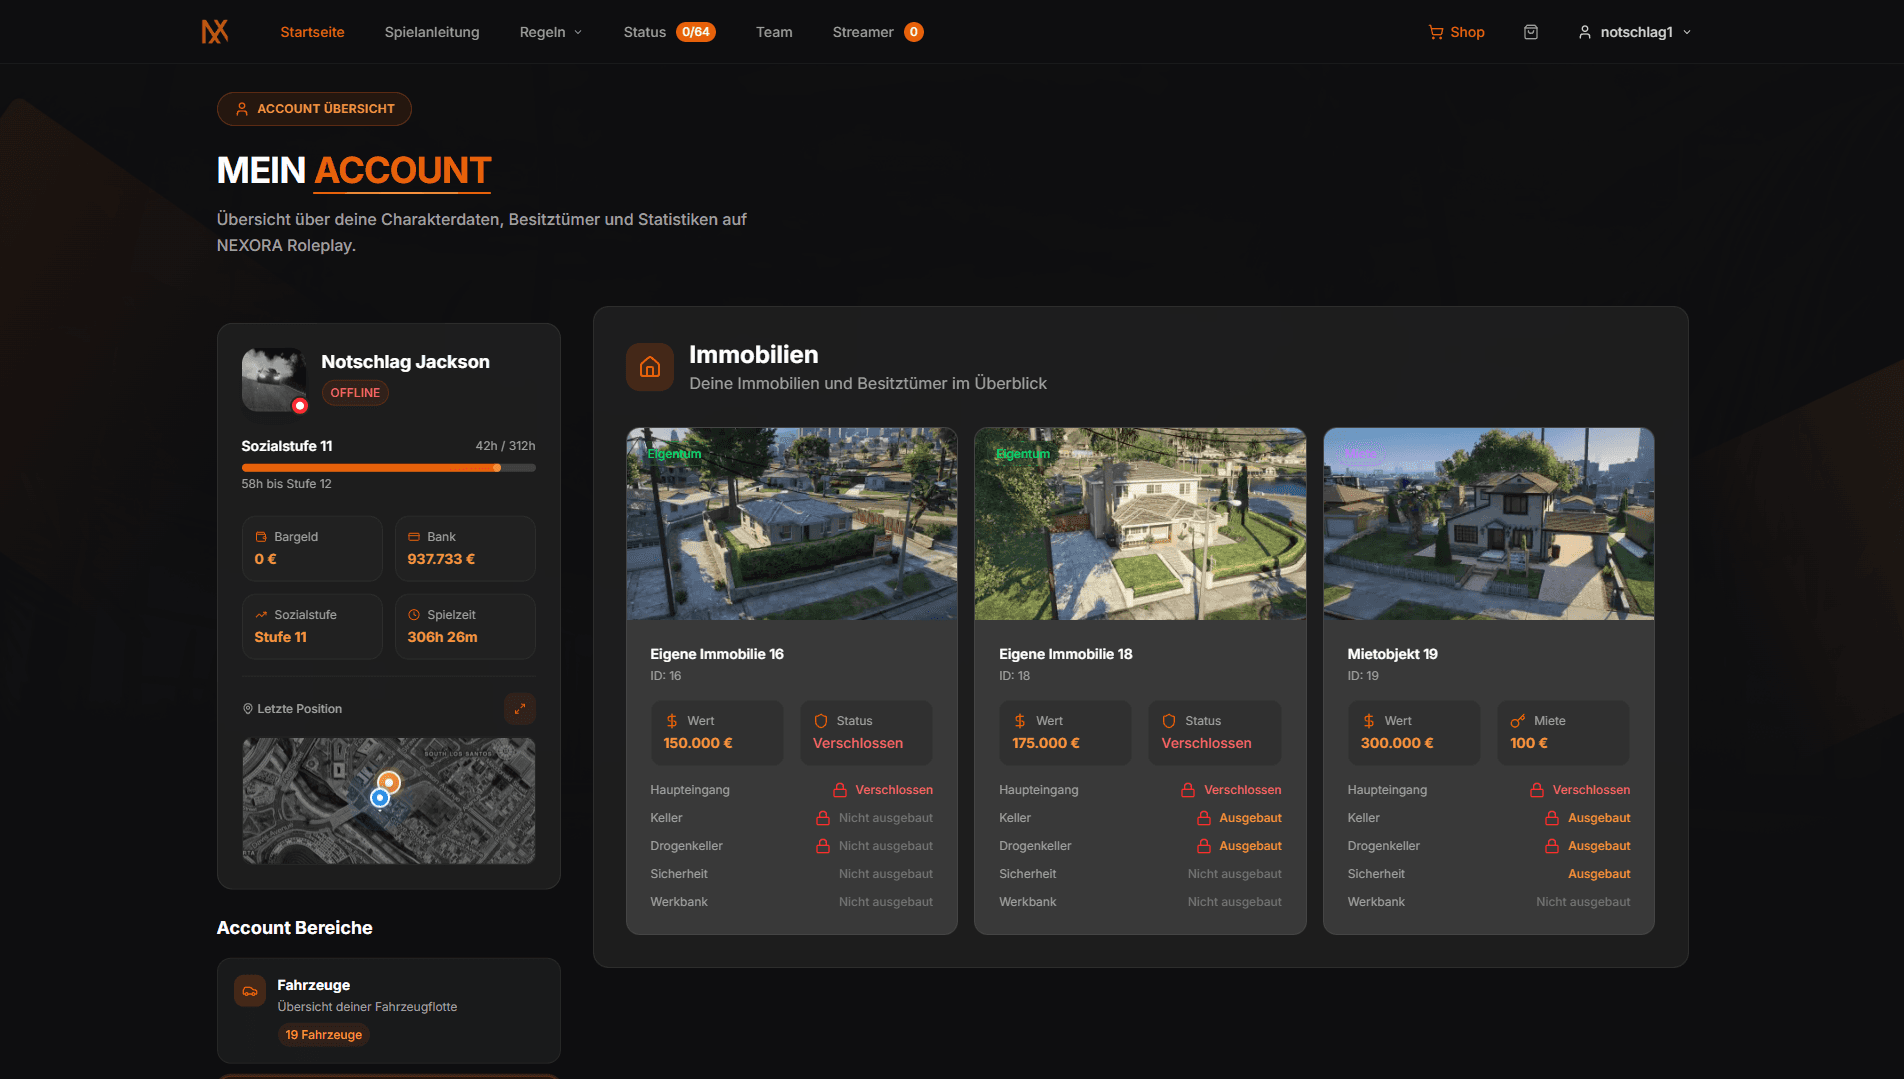
Task: Click the OFFLINE status badge
Action: point(355,393)
